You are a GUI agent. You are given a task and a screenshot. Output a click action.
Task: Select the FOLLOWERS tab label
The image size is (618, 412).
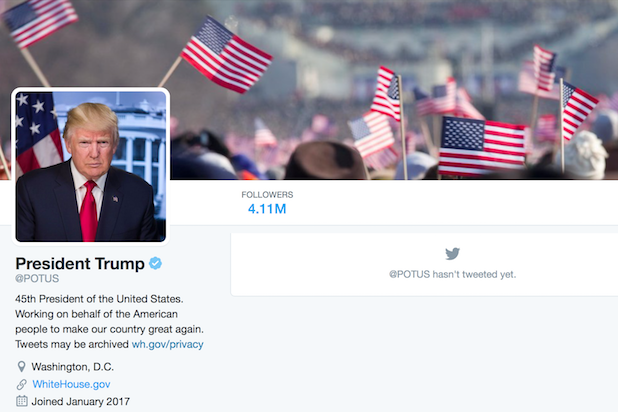267,195
